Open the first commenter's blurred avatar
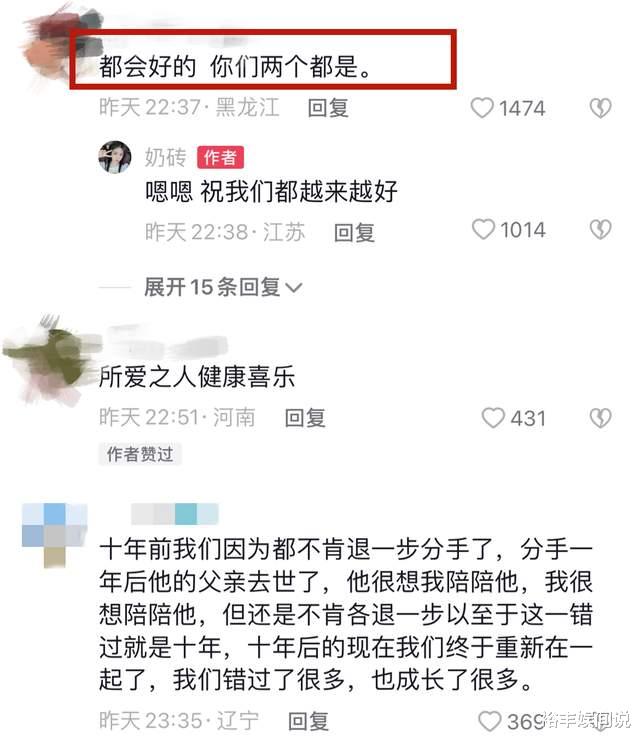The image size is (640, 741). tap(61, 47)
